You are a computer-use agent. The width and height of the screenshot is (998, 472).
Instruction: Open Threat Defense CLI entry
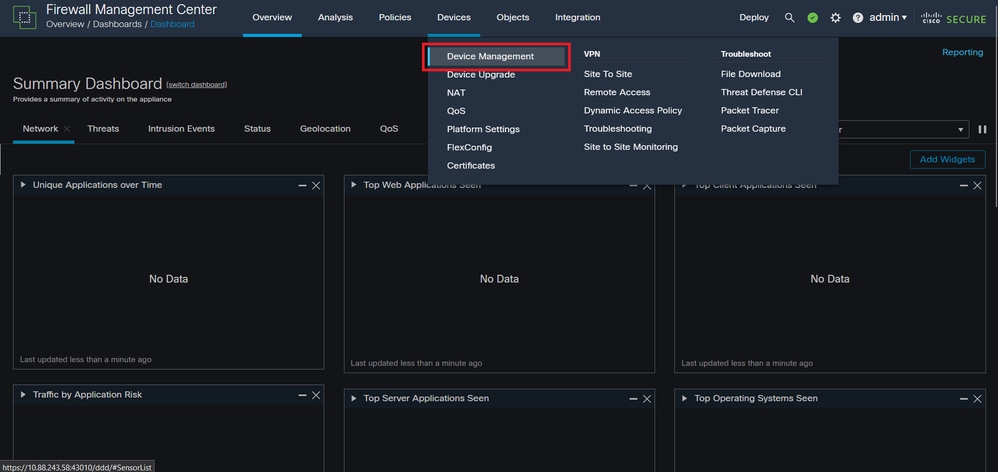[x=761, y=92]
